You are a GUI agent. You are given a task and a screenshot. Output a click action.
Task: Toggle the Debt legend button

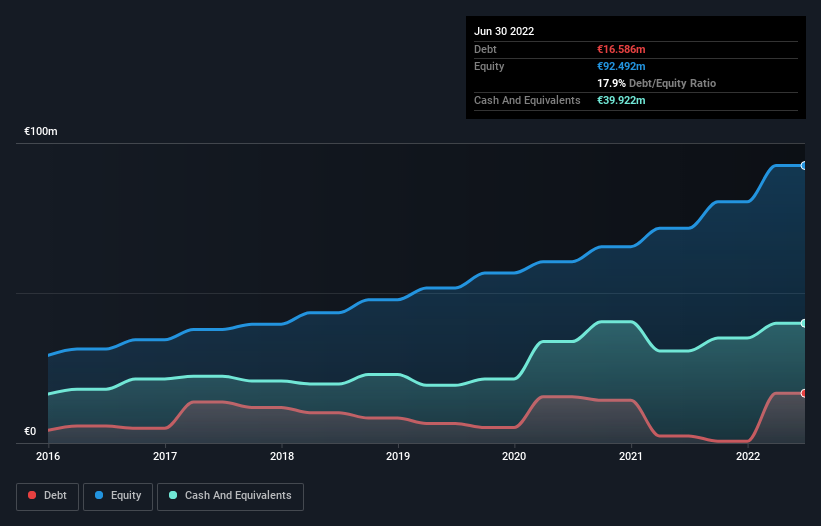[x=47, y=496]
